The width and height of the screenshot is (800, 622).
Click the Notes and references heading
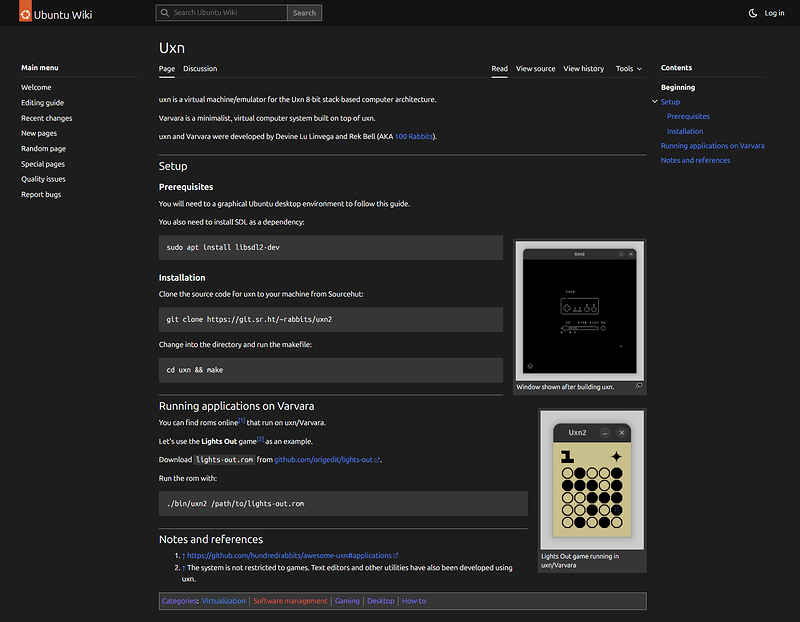(211, 539)
